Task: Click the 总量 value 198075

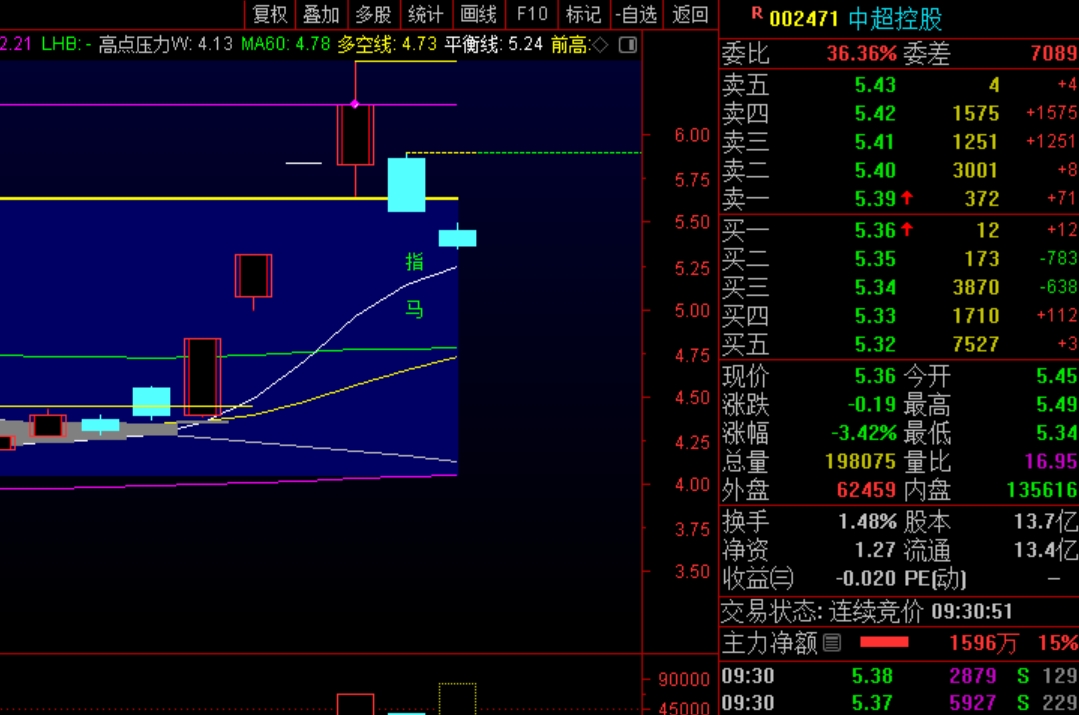Action: [x=860, y=461]
